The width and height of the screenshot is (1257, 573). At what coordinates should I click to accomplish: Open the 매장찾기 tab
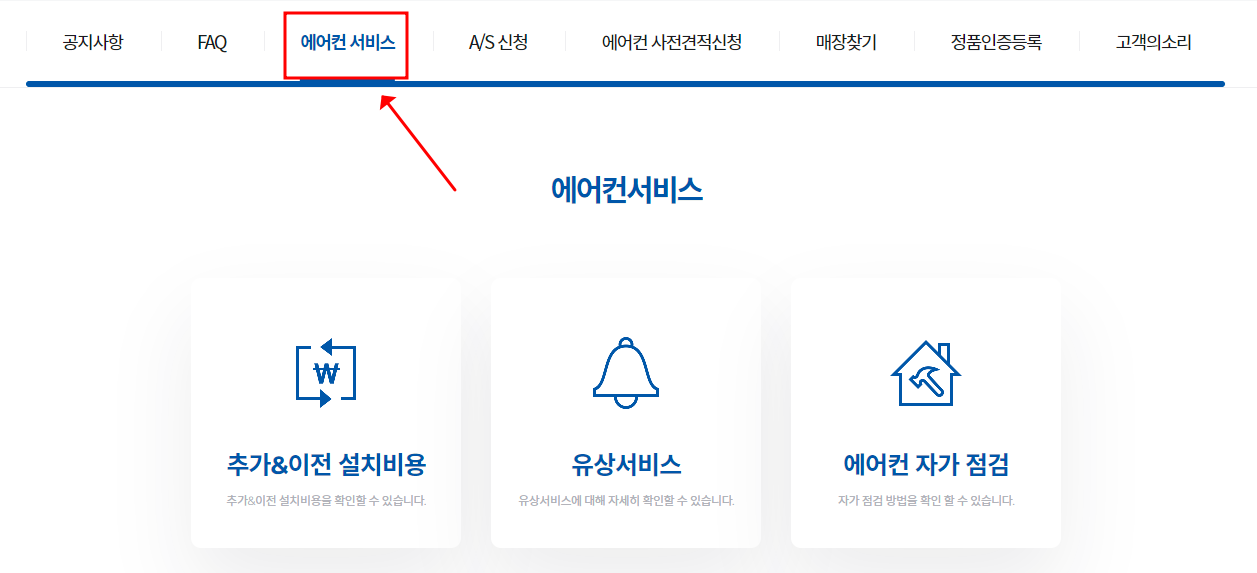coord(846,43)
